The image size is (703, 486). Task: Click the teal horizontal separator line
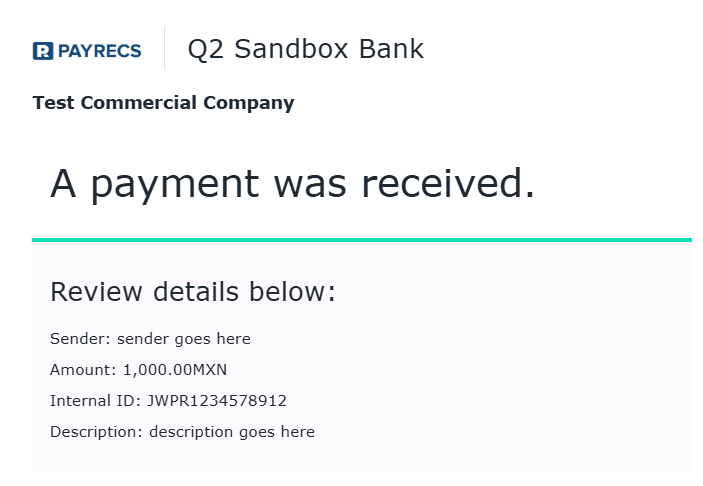click(x=361, y=240)
